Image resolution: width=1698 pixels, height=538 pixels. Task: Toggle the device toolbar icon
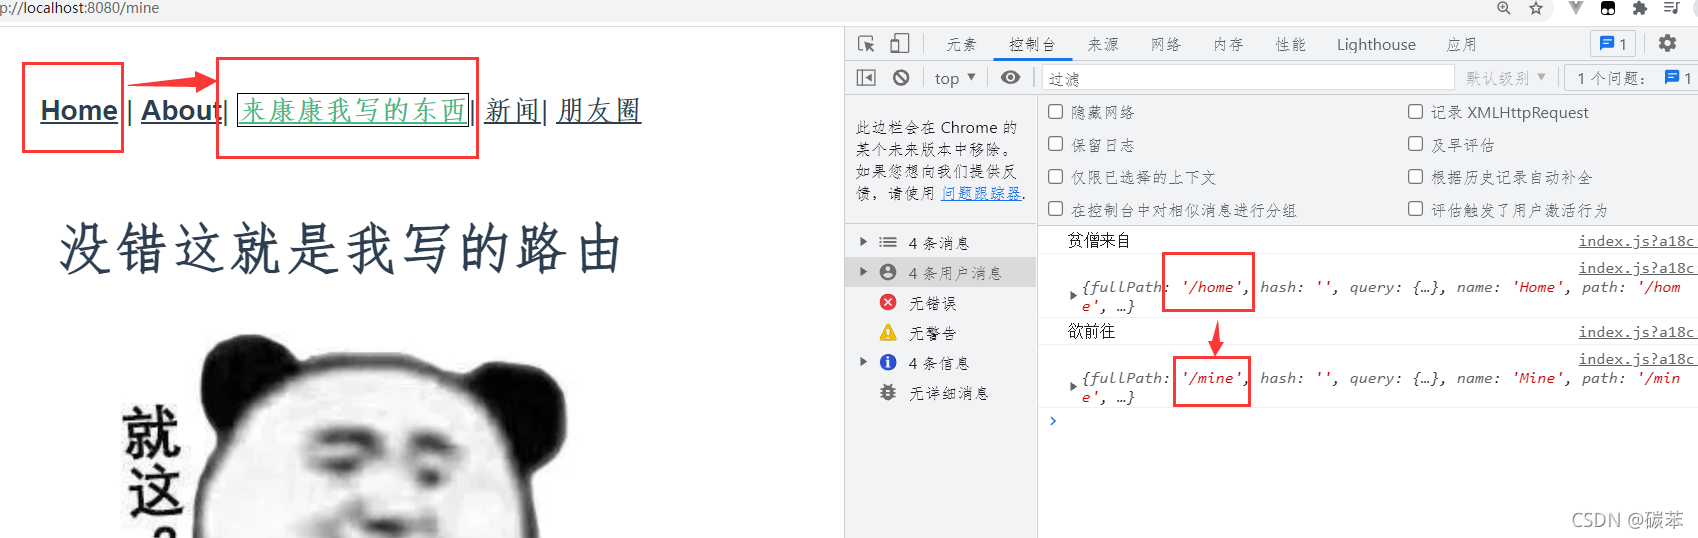tap(900, 44)
